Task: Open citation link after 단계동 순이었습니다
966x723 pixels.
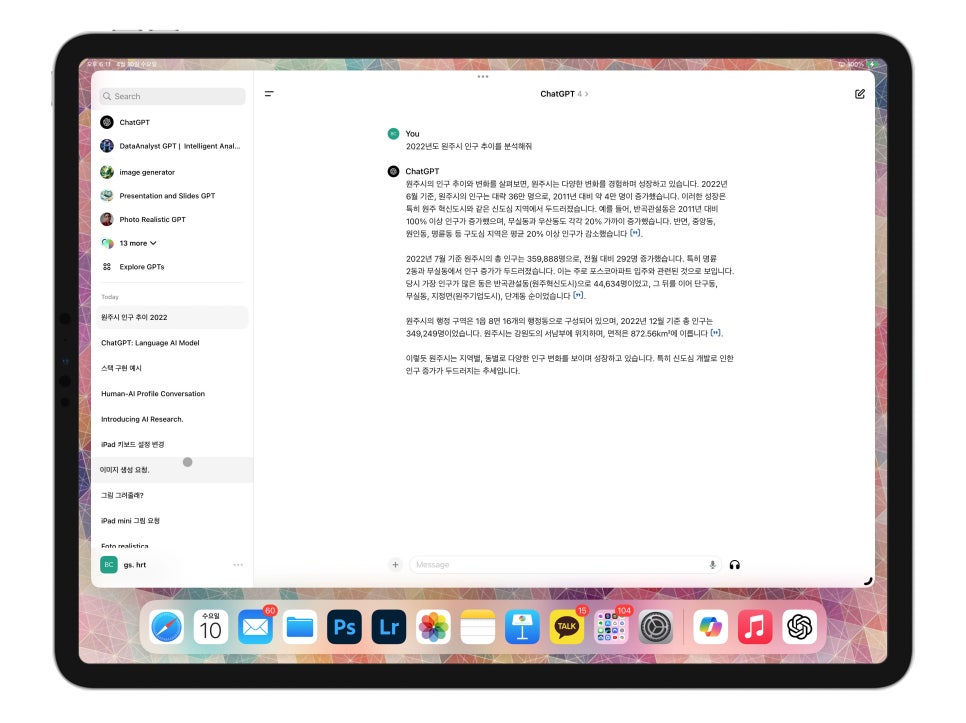Action: 578,295
